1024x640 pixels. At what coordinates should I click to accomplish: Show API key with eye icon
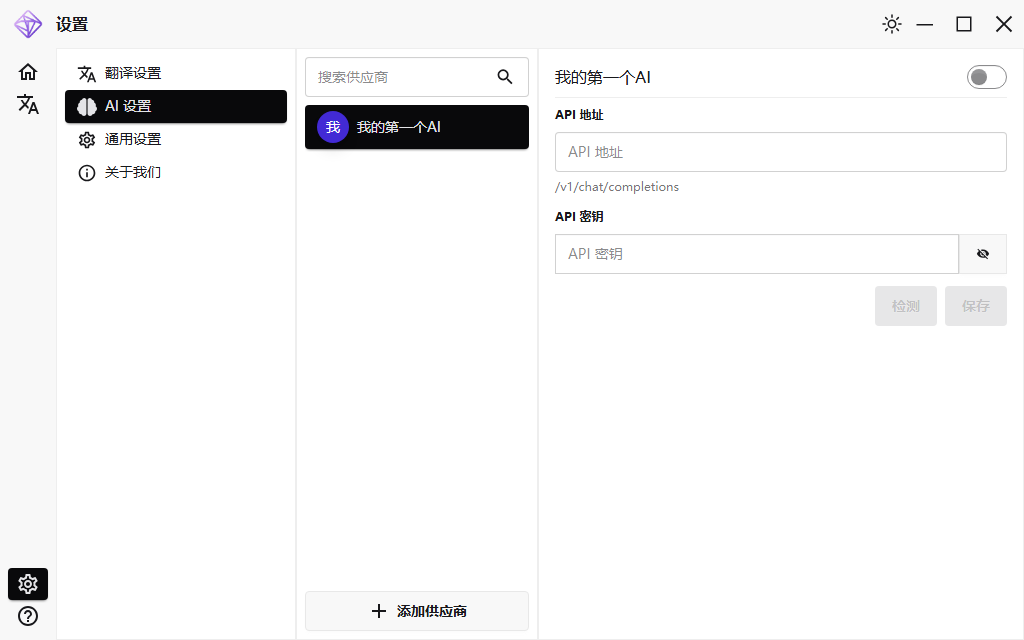pos(982,254)
